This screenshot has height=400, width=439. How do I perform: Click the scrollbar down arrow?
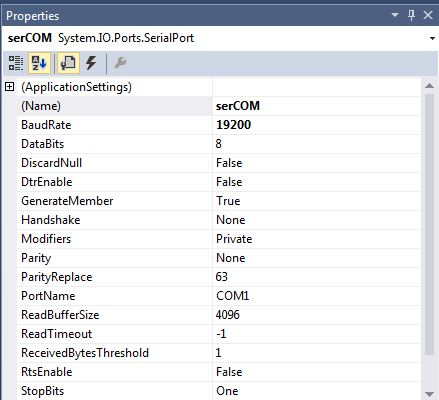click(x=429, y=394)
